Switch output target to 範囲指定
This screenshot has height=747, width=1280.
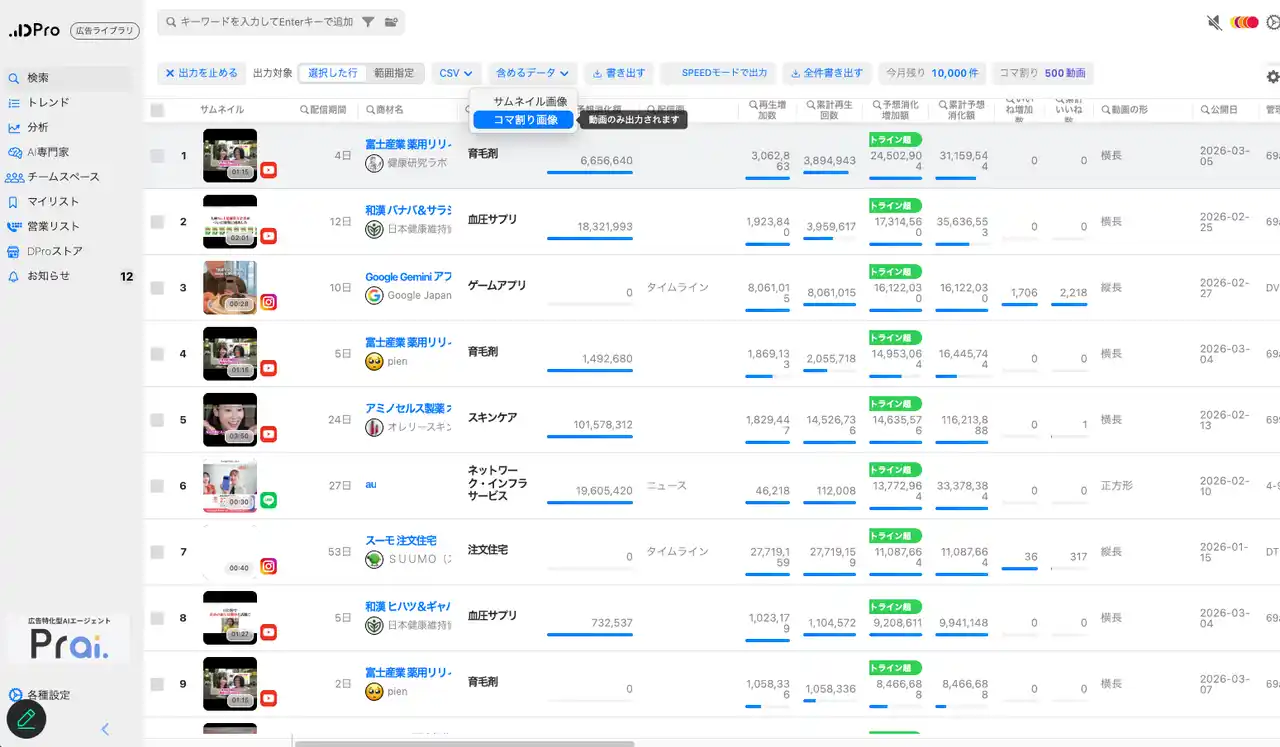coord(394,73)
